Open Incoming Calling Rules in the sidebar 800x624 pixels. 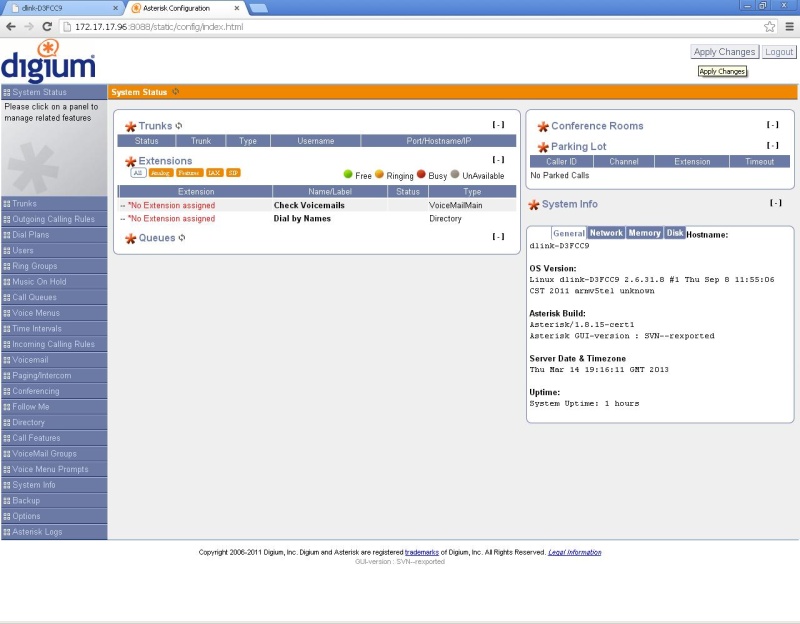tap(54, 344)
